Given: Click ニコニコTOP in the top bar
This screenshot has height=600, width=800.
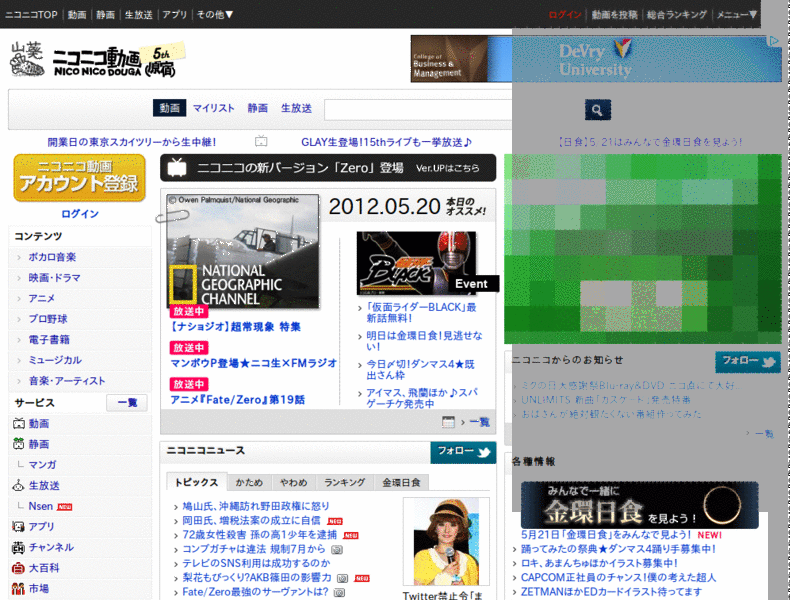Looking at the screenshot, I should point(32,15).
